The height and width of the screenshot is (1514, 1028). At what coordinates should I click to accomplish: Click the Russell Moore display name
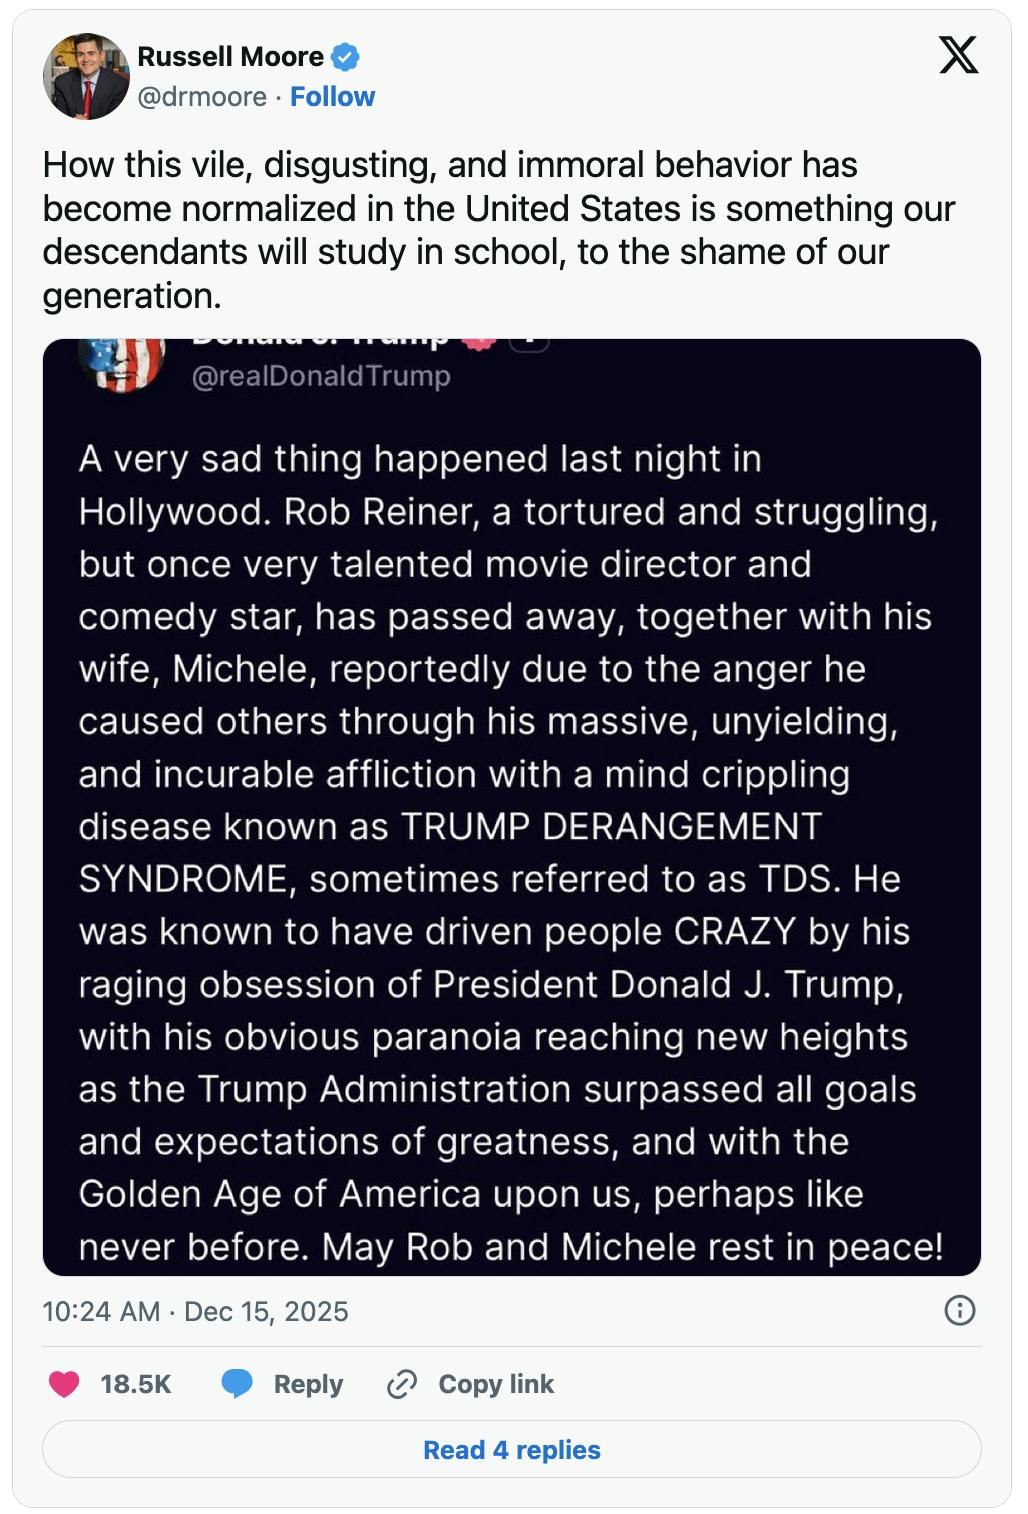(x=230, y=57)
